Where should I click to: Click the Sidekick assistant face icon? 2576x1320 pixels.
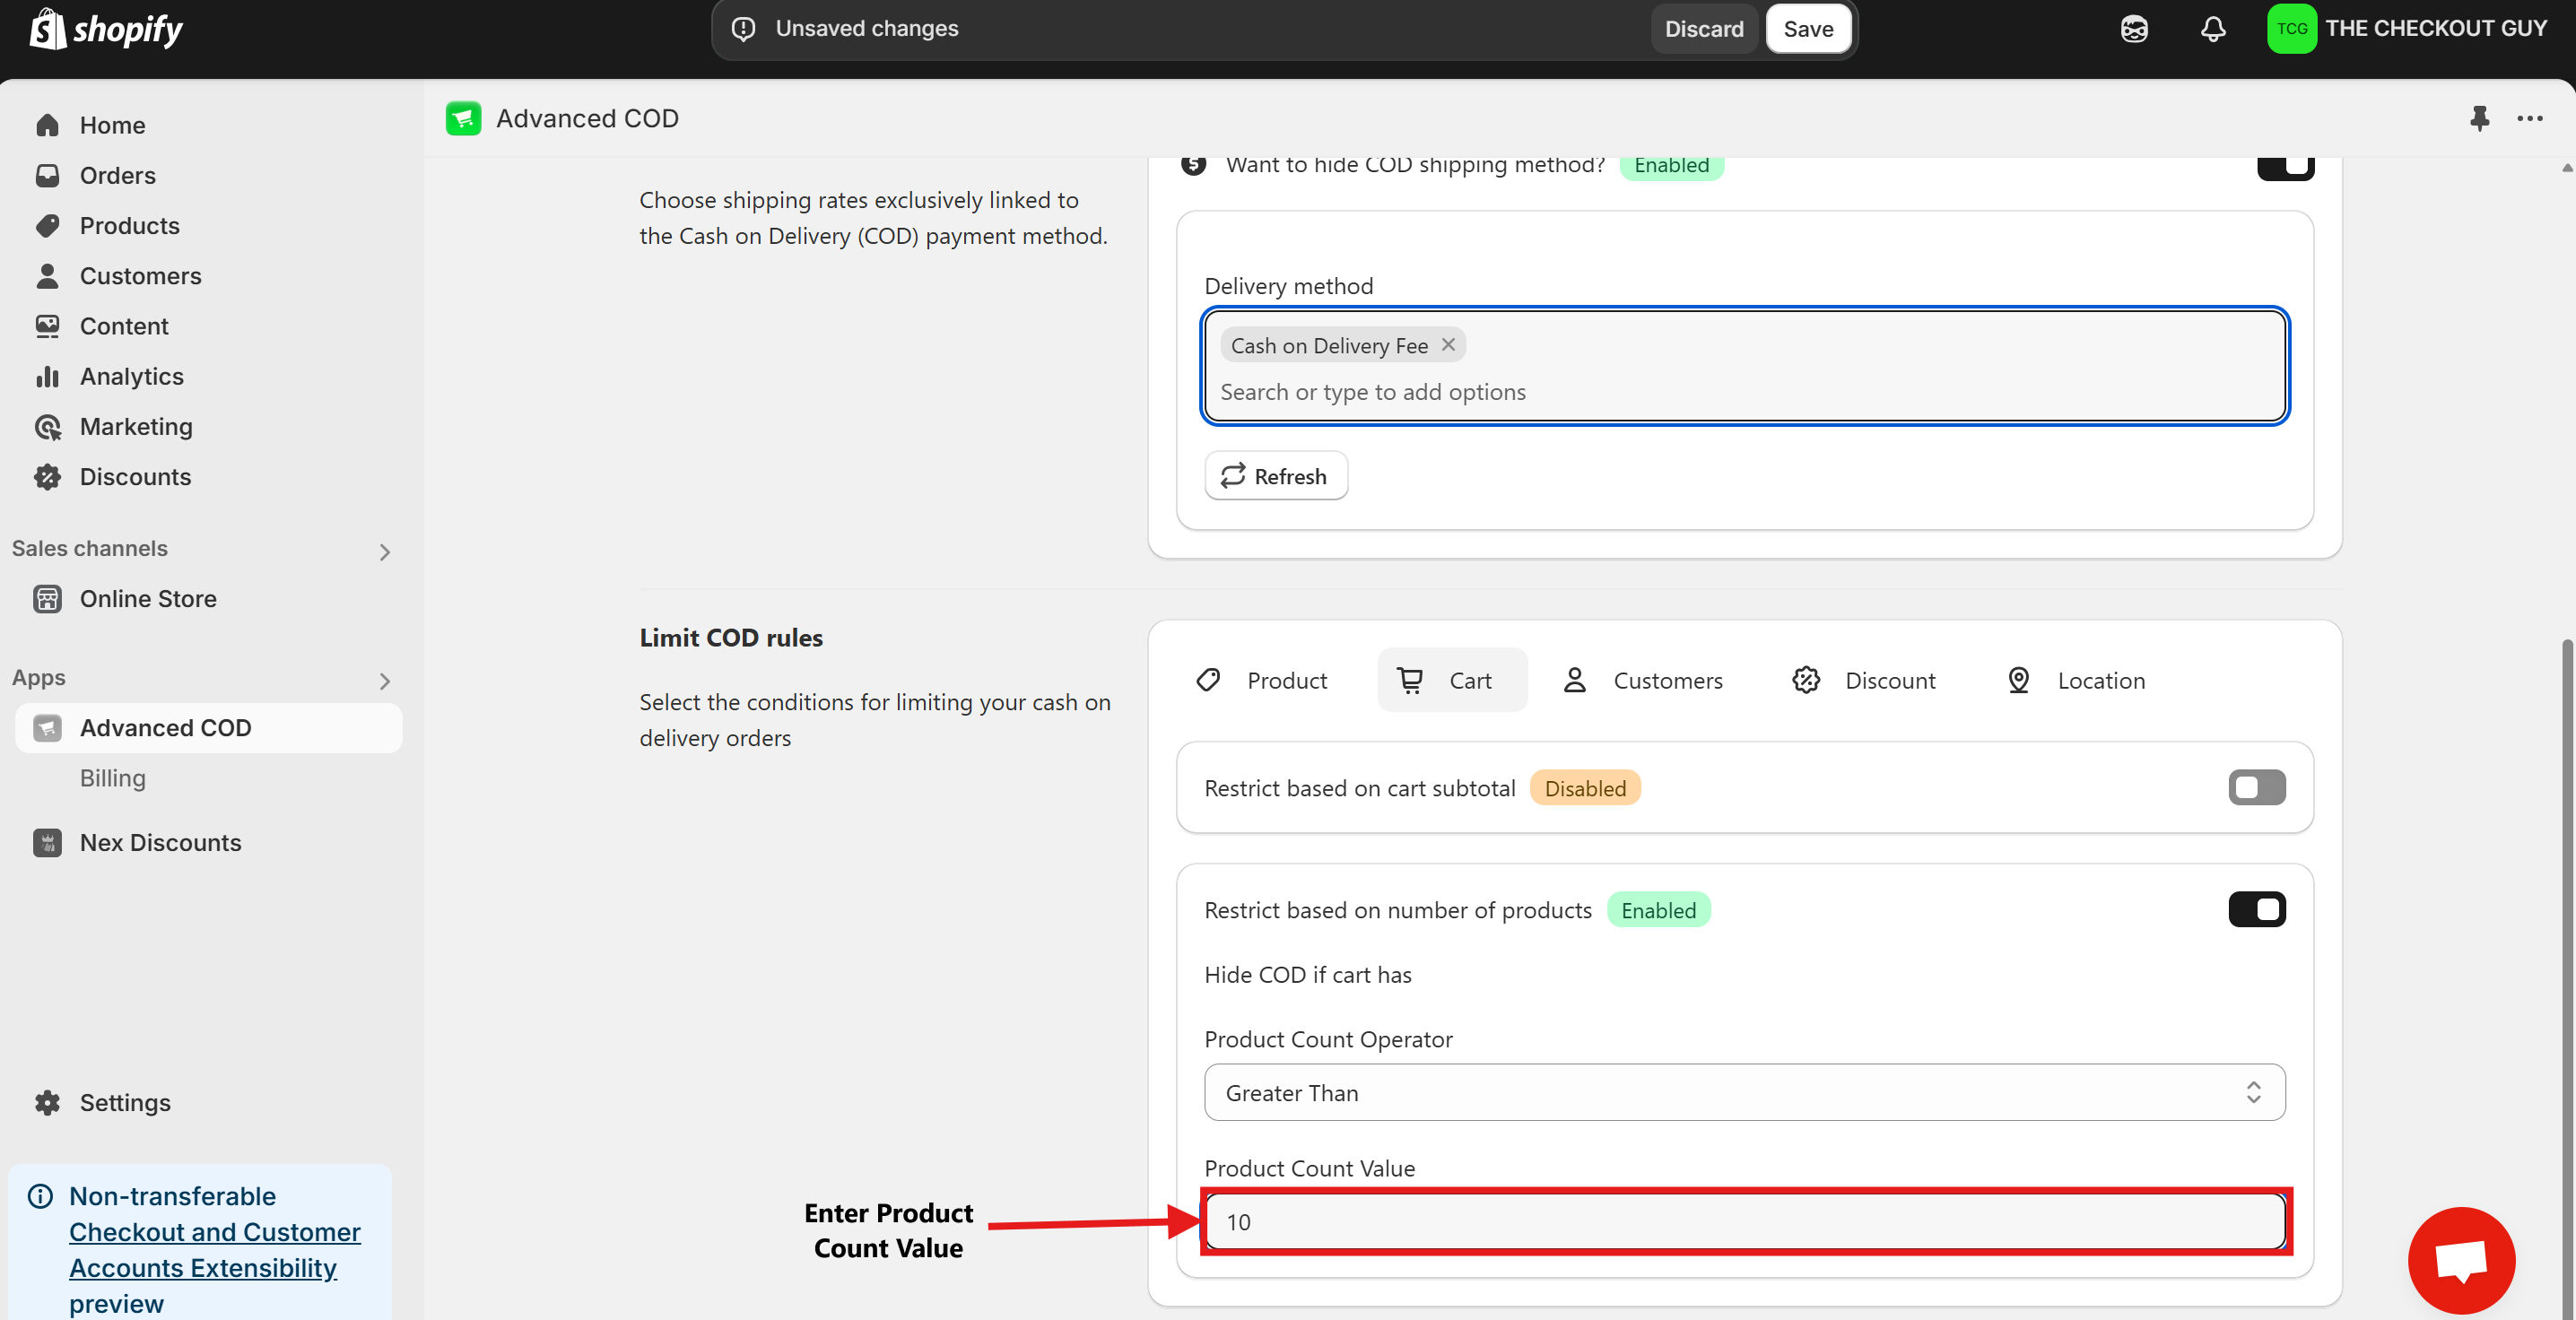(2133, 29)
